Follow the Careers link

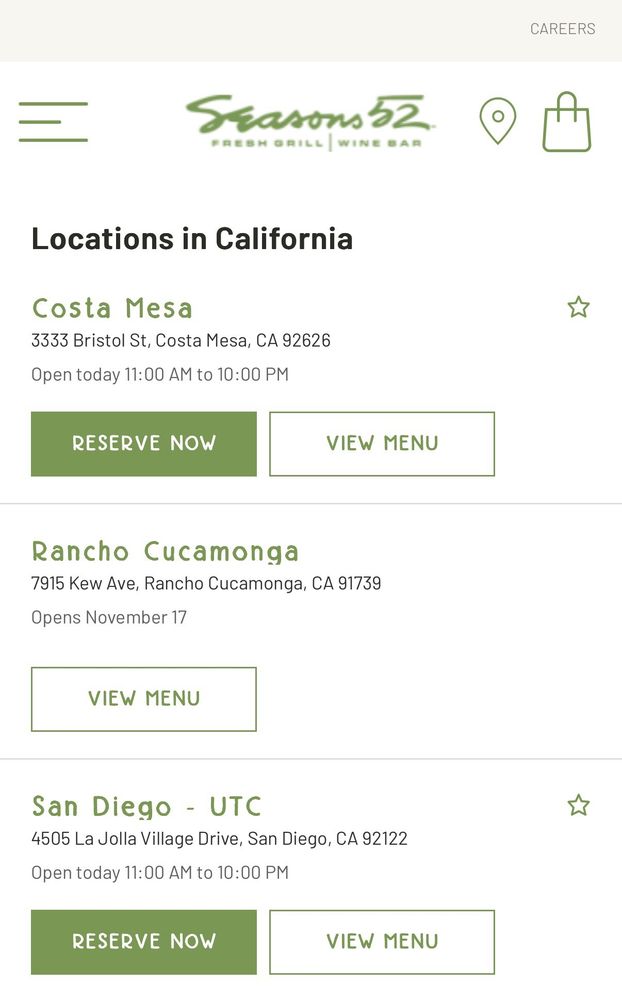point(562,29)
